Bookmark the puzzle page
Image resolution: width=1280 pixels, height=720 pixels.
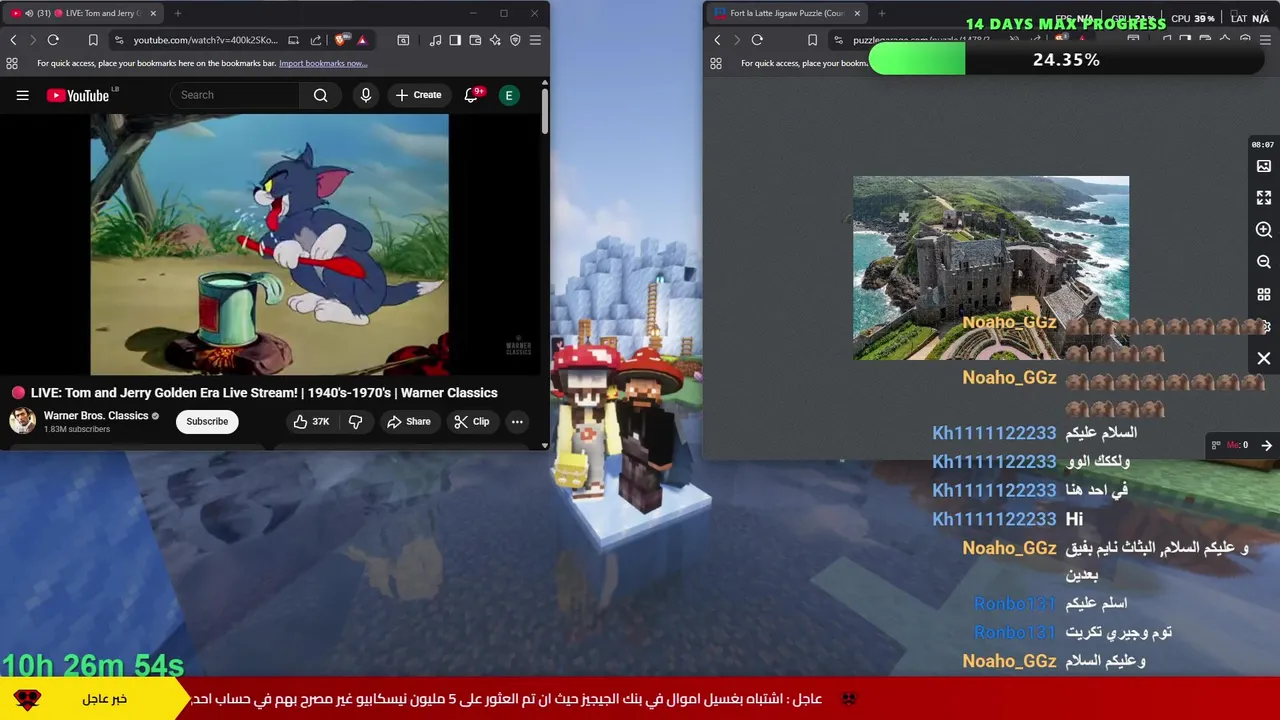(812, 40)
